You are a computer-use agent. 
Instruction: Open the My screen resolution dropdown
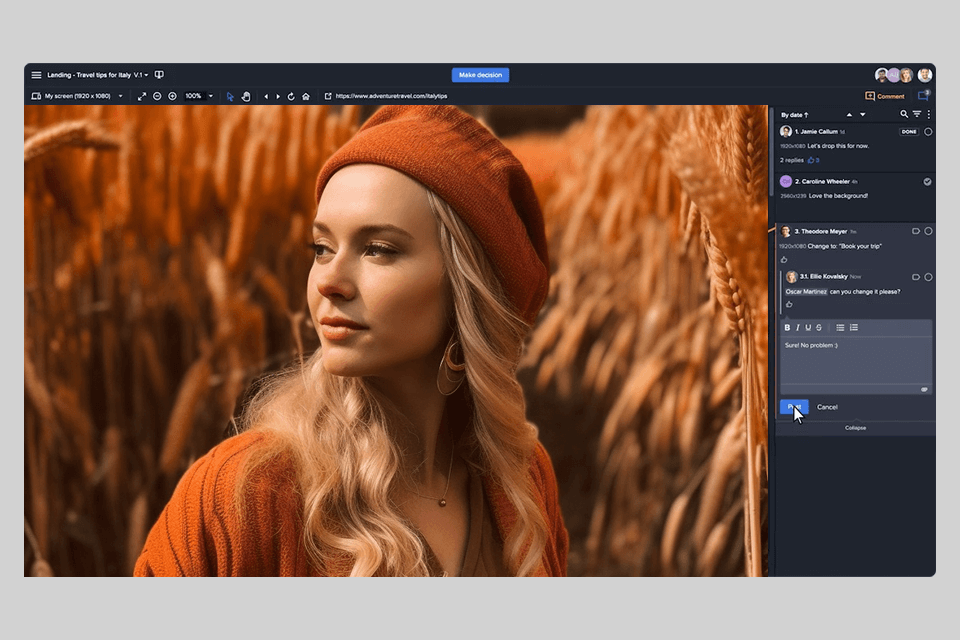120,96
